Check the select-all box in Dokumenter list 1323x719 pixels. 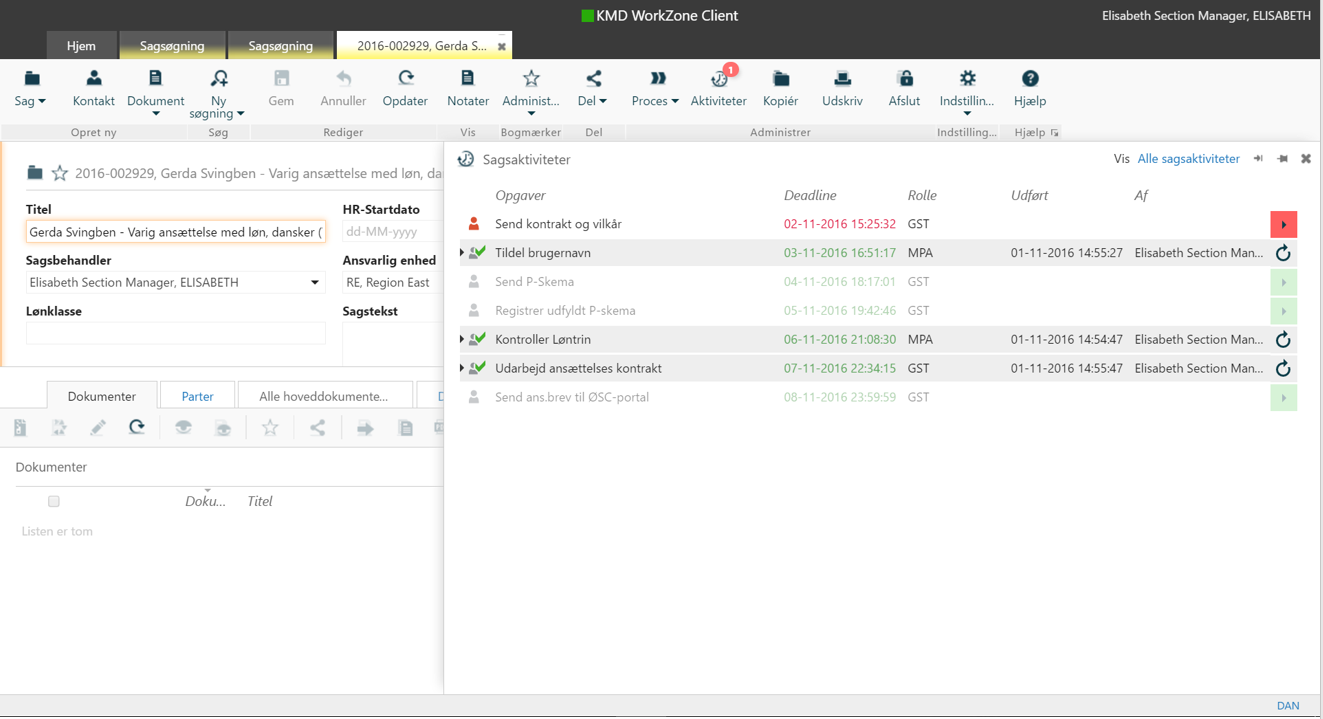click(x=54, y=501)
